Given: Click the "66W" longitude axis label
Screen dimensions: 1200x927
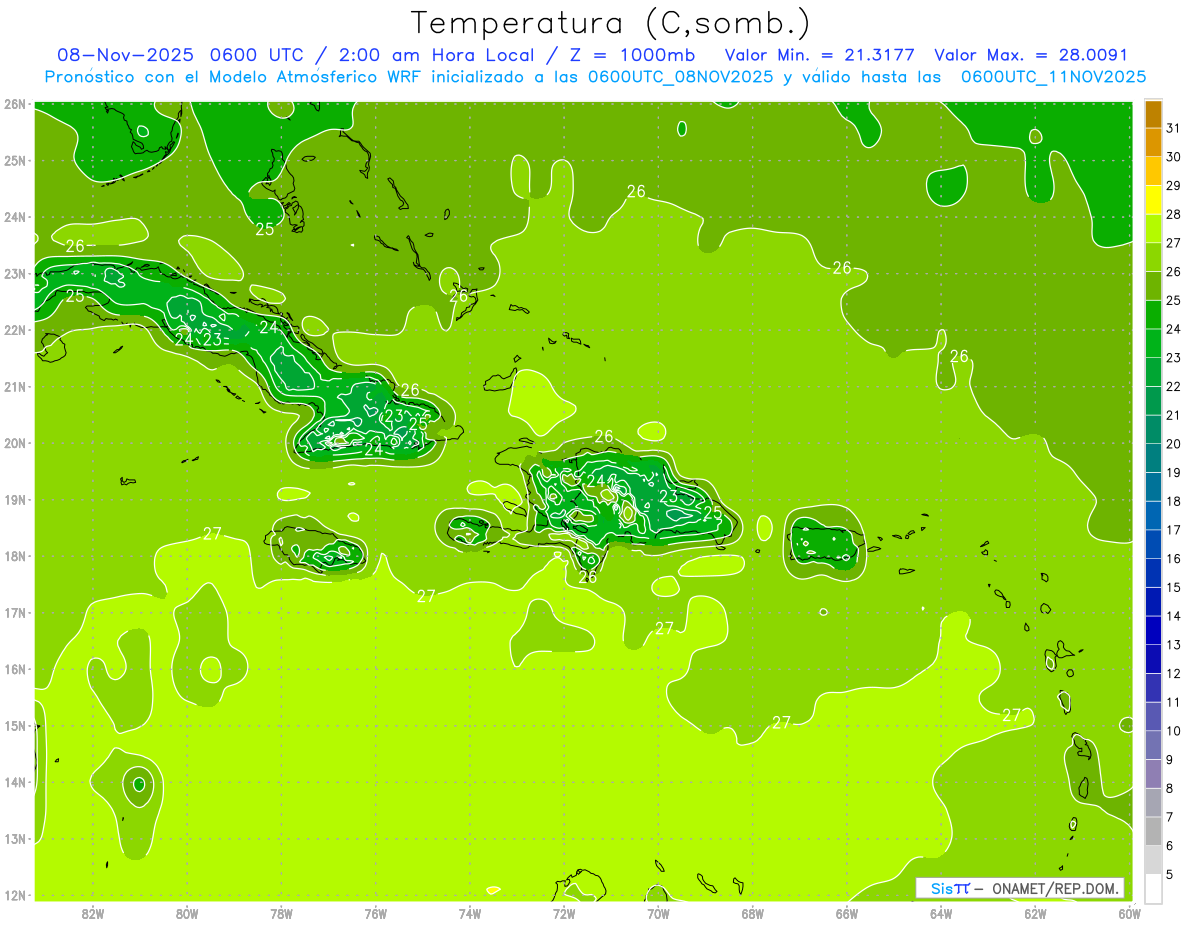Looking at the screenshot, I should point(847,914).
